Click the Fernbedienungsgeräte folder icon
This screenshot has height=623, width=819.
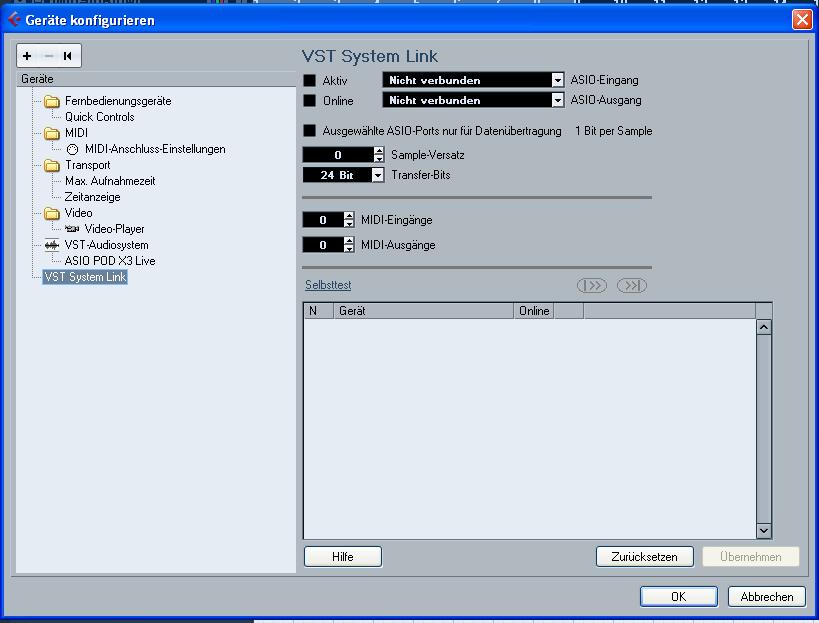point(52,101)
